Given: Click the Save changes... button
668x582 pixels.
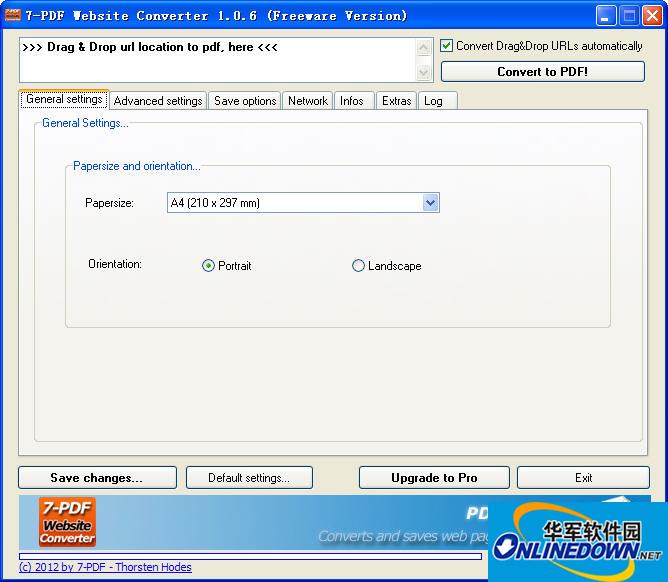Looking at the screenshot, I should [97, 478].
